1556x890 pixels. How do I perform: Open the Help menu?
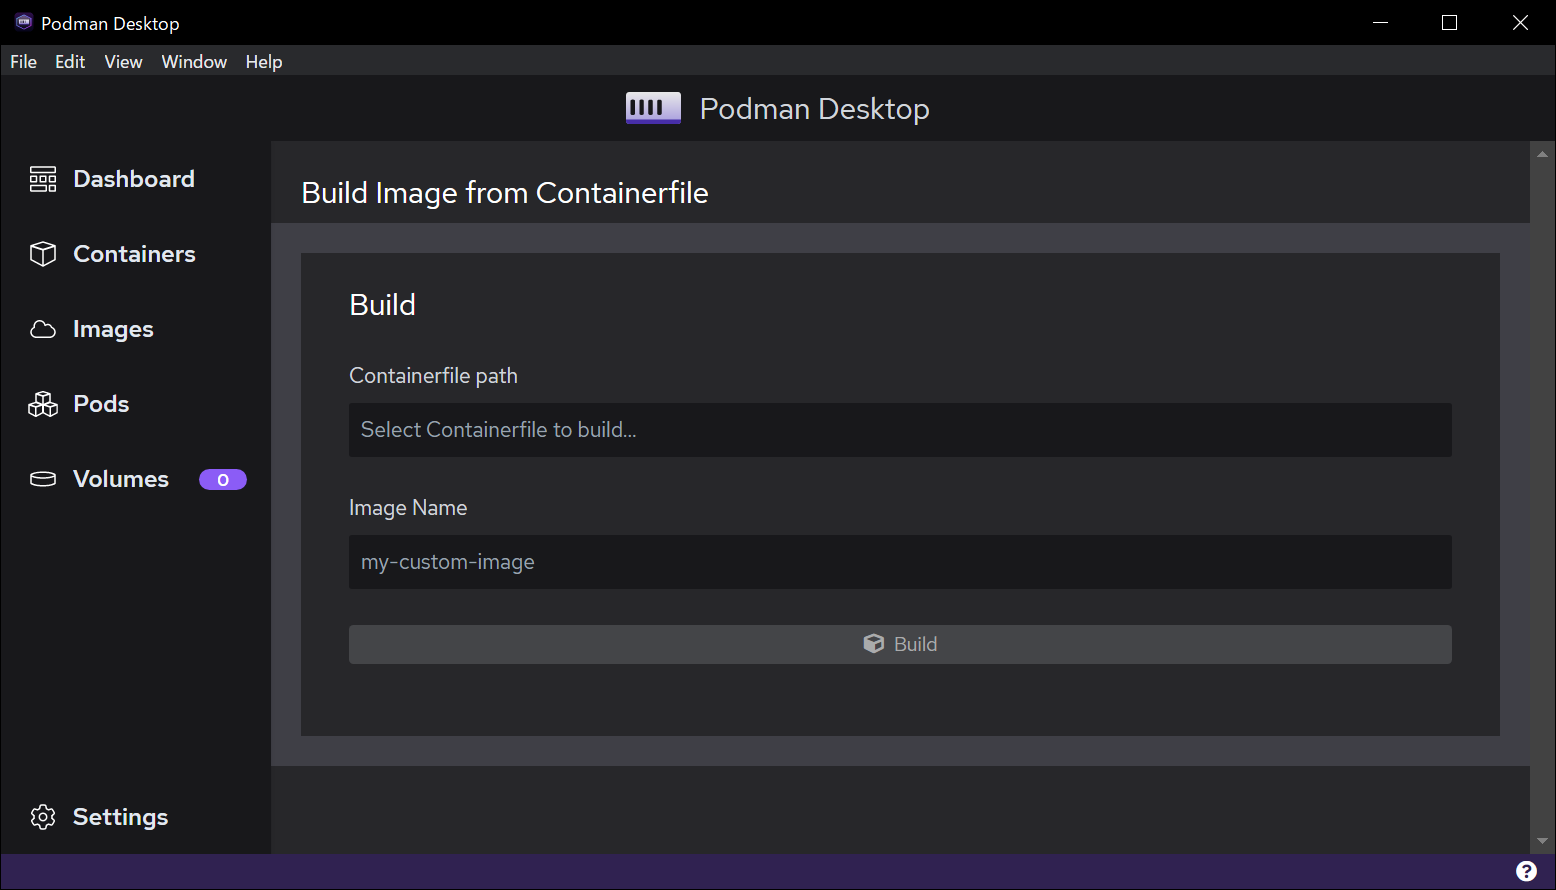coord(264,62)
